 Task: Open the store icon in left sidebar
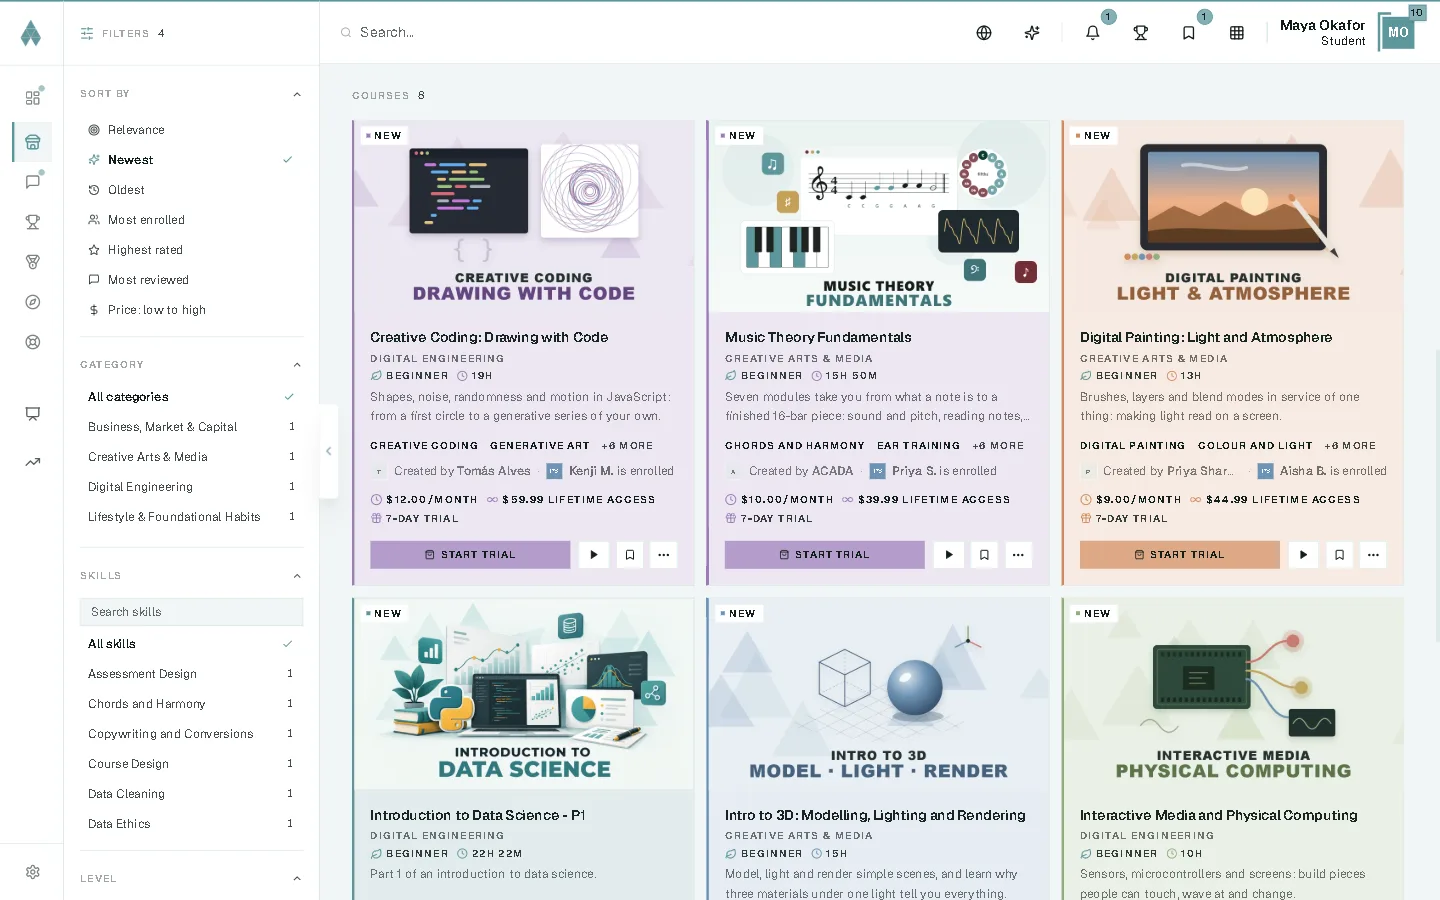tap(33, 142)
